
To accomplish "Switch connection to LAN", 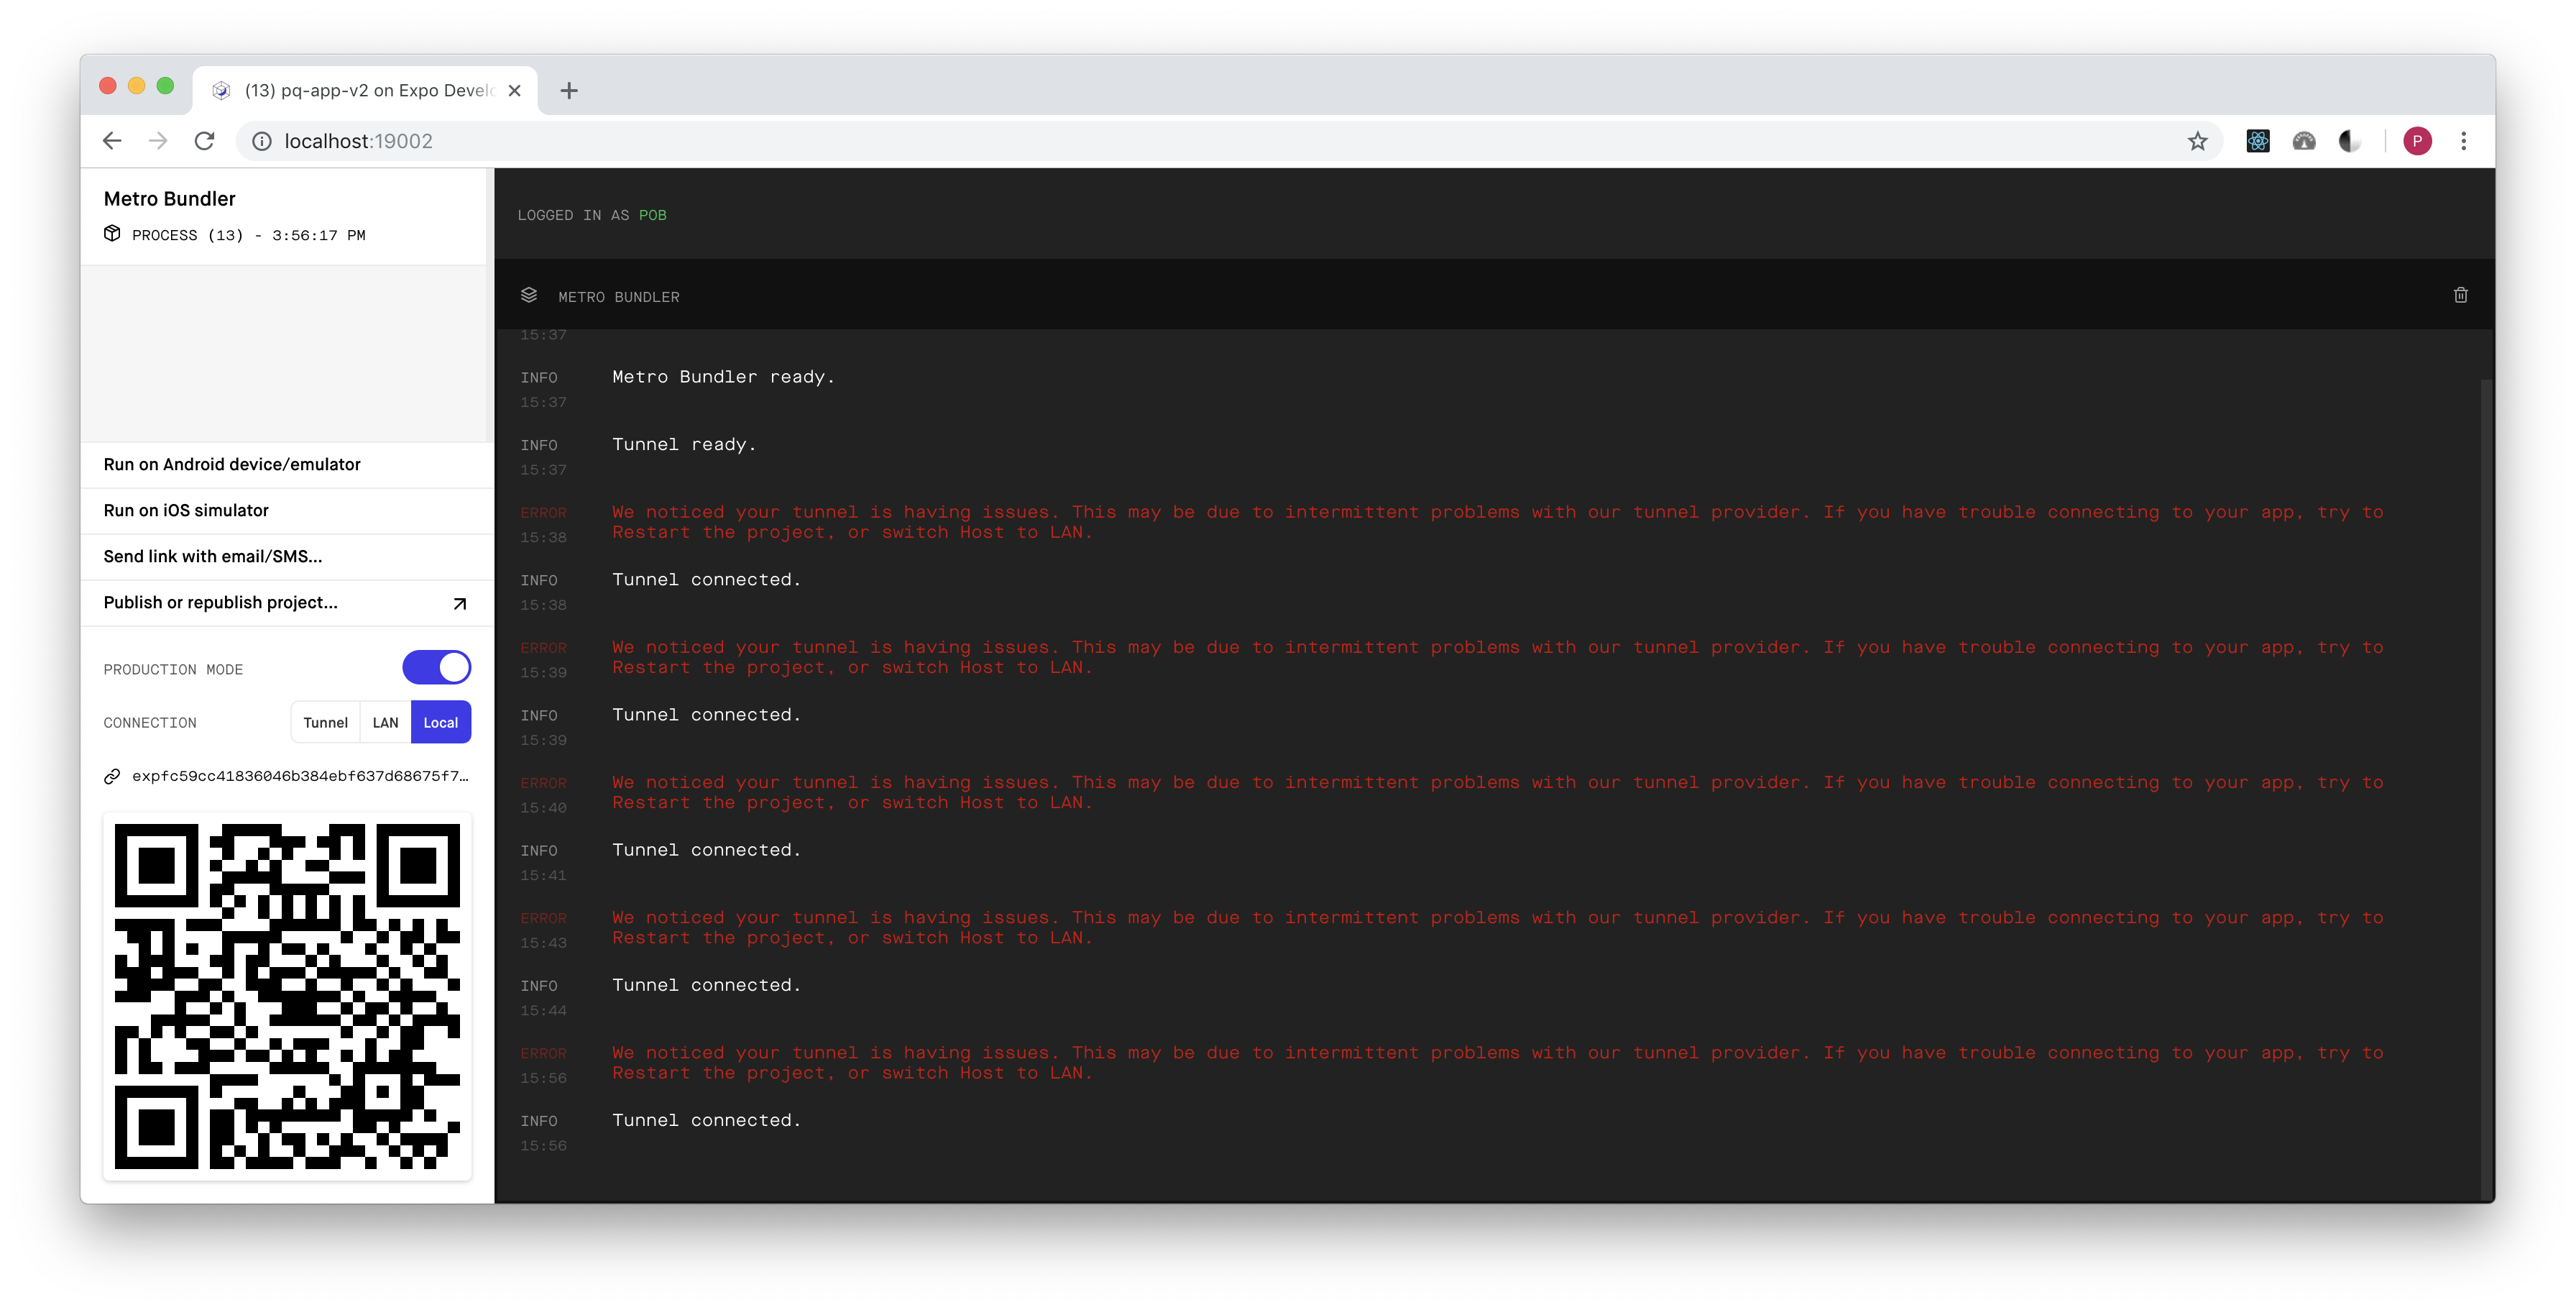I will click(x=385, y=722).
